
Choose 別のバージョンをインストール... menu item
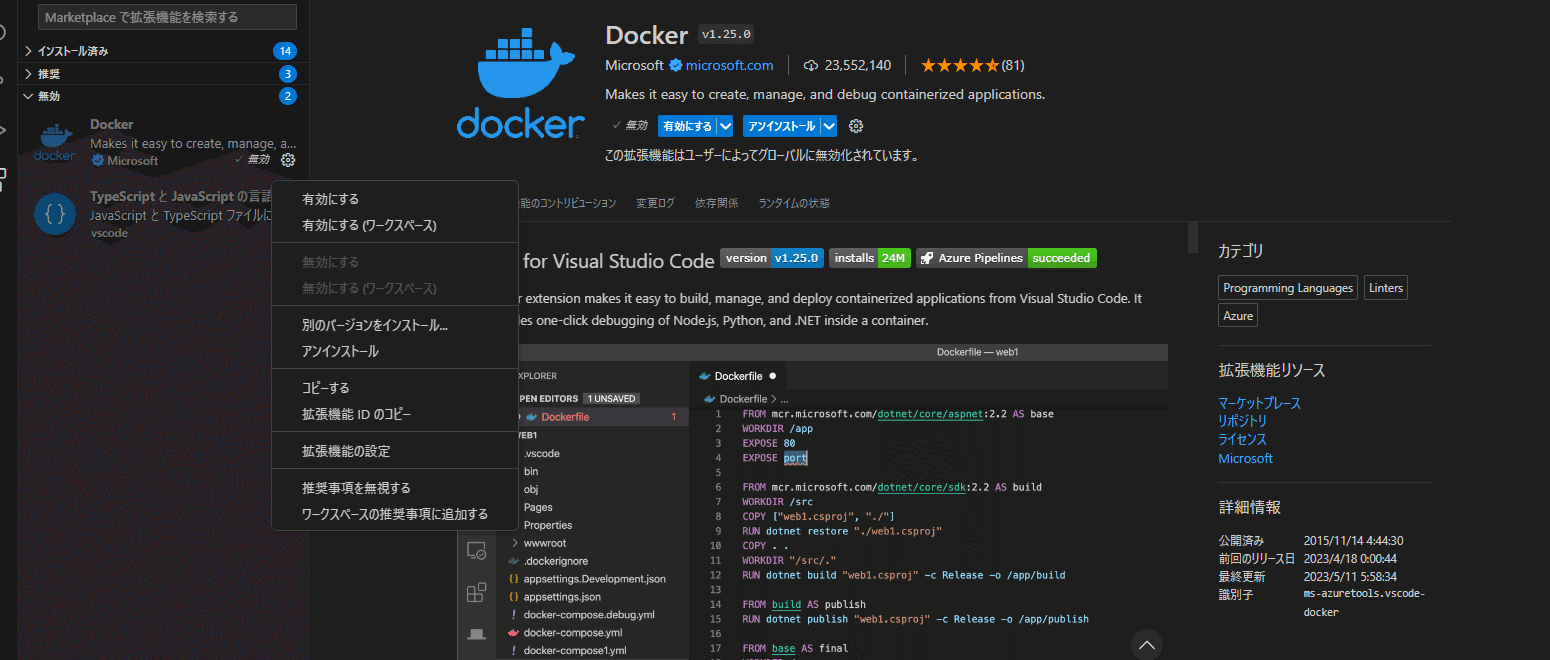pyautogui.click(x=395, y=325)
